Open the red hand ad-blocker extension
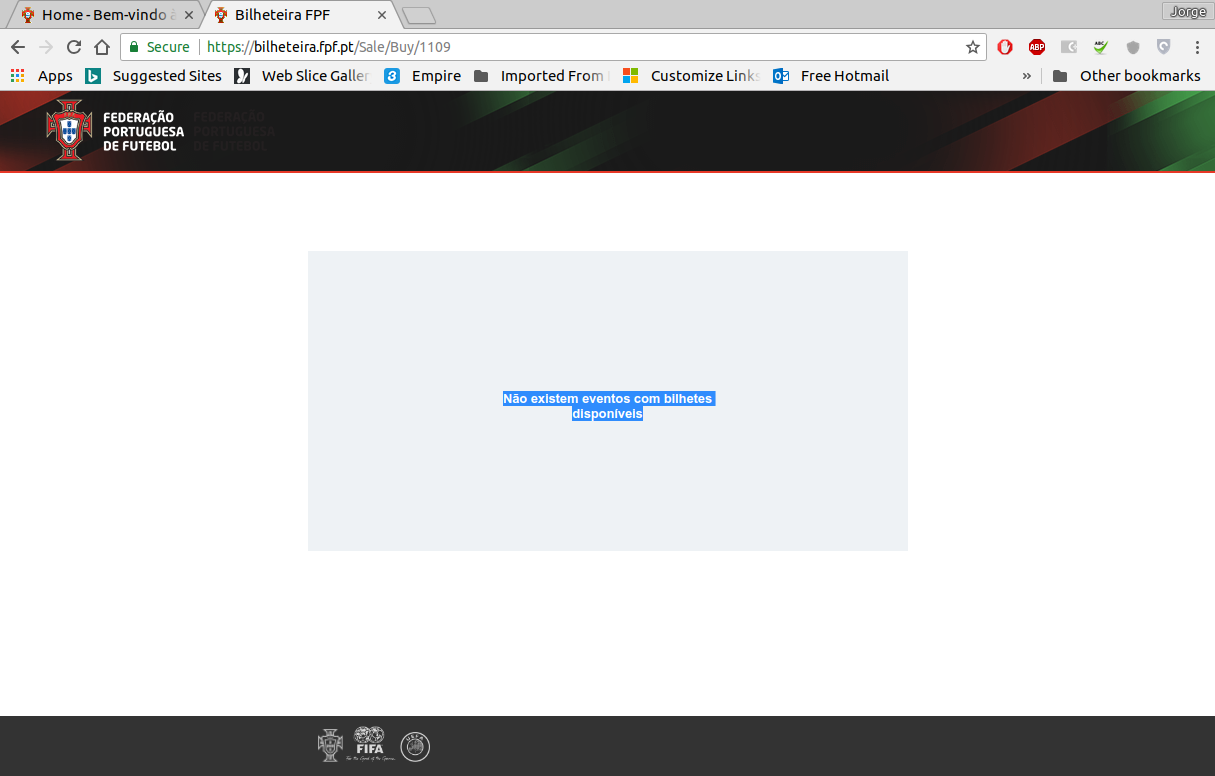Image resolution: width=1215 pixels, height=776 pixels. [x=1005, y=47]
